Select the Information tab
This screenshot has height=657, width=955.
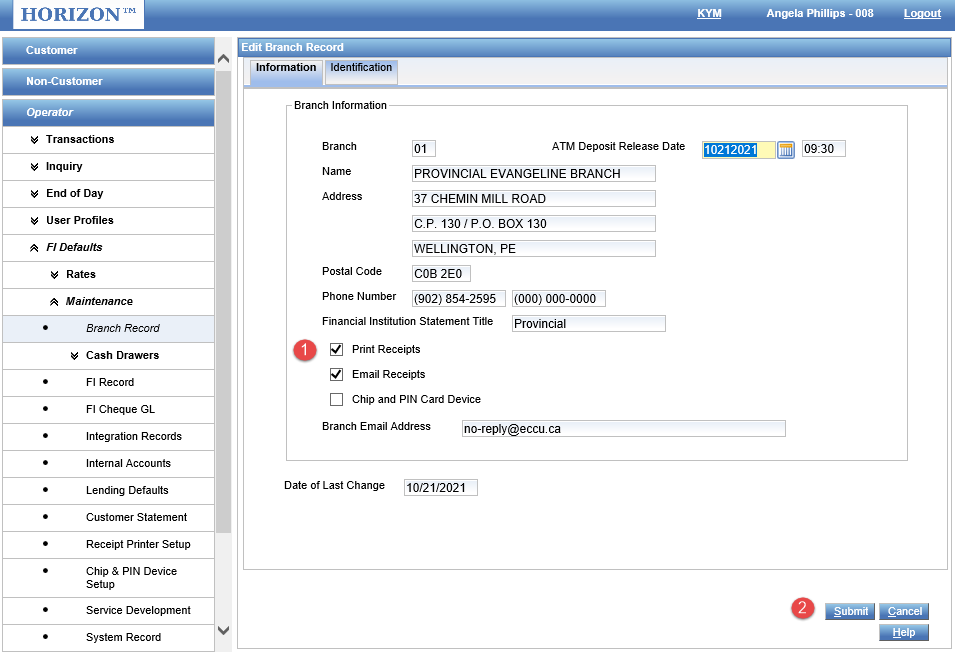pos(286,68)
